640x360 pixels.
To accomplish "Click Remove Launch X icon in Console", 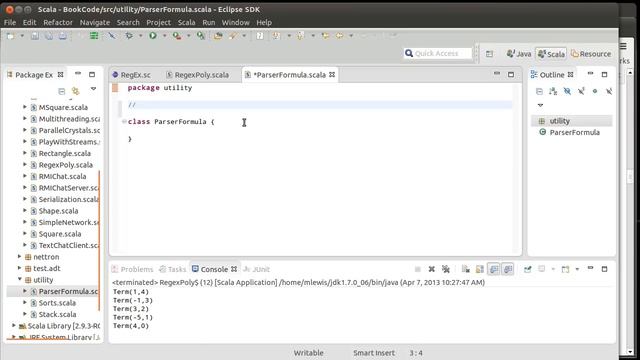I will pos(431,269).
